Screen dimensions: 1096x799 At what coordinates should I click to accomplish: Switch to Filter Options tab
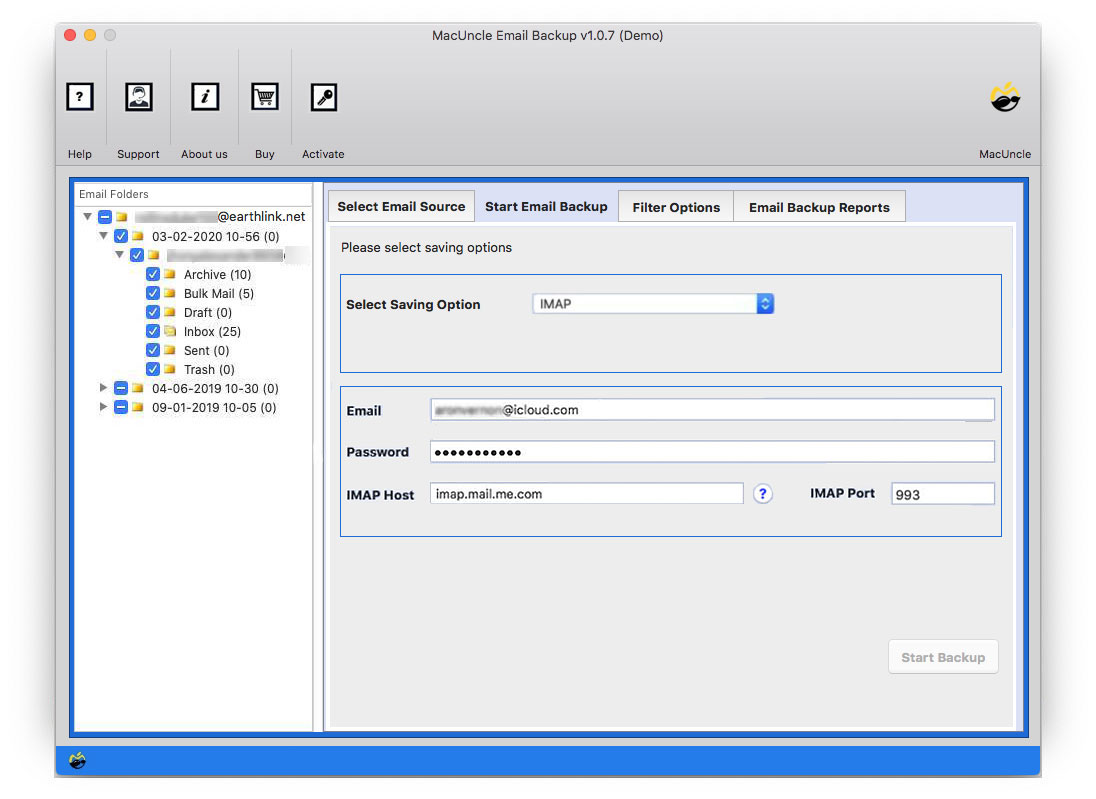[676, 207]
